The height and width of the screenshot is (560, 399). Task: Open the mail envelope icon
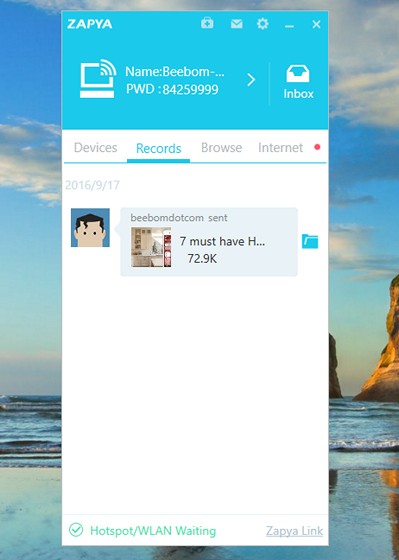236,24
